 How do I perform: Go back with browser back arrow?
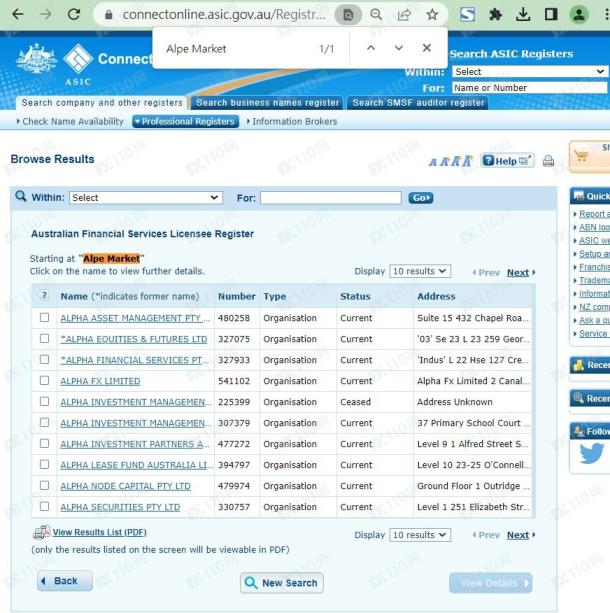tap(18, 15)
